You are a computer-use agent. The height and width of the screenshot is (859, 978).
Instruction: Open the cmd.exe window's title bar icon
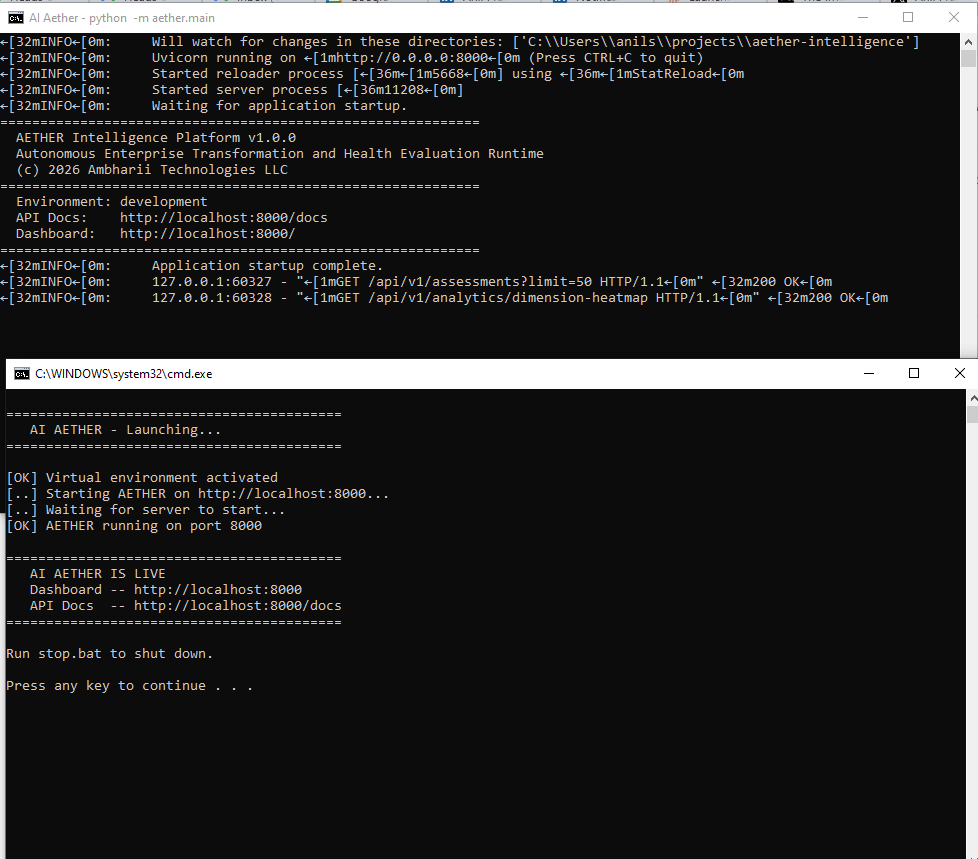click(x=22, y=374)
